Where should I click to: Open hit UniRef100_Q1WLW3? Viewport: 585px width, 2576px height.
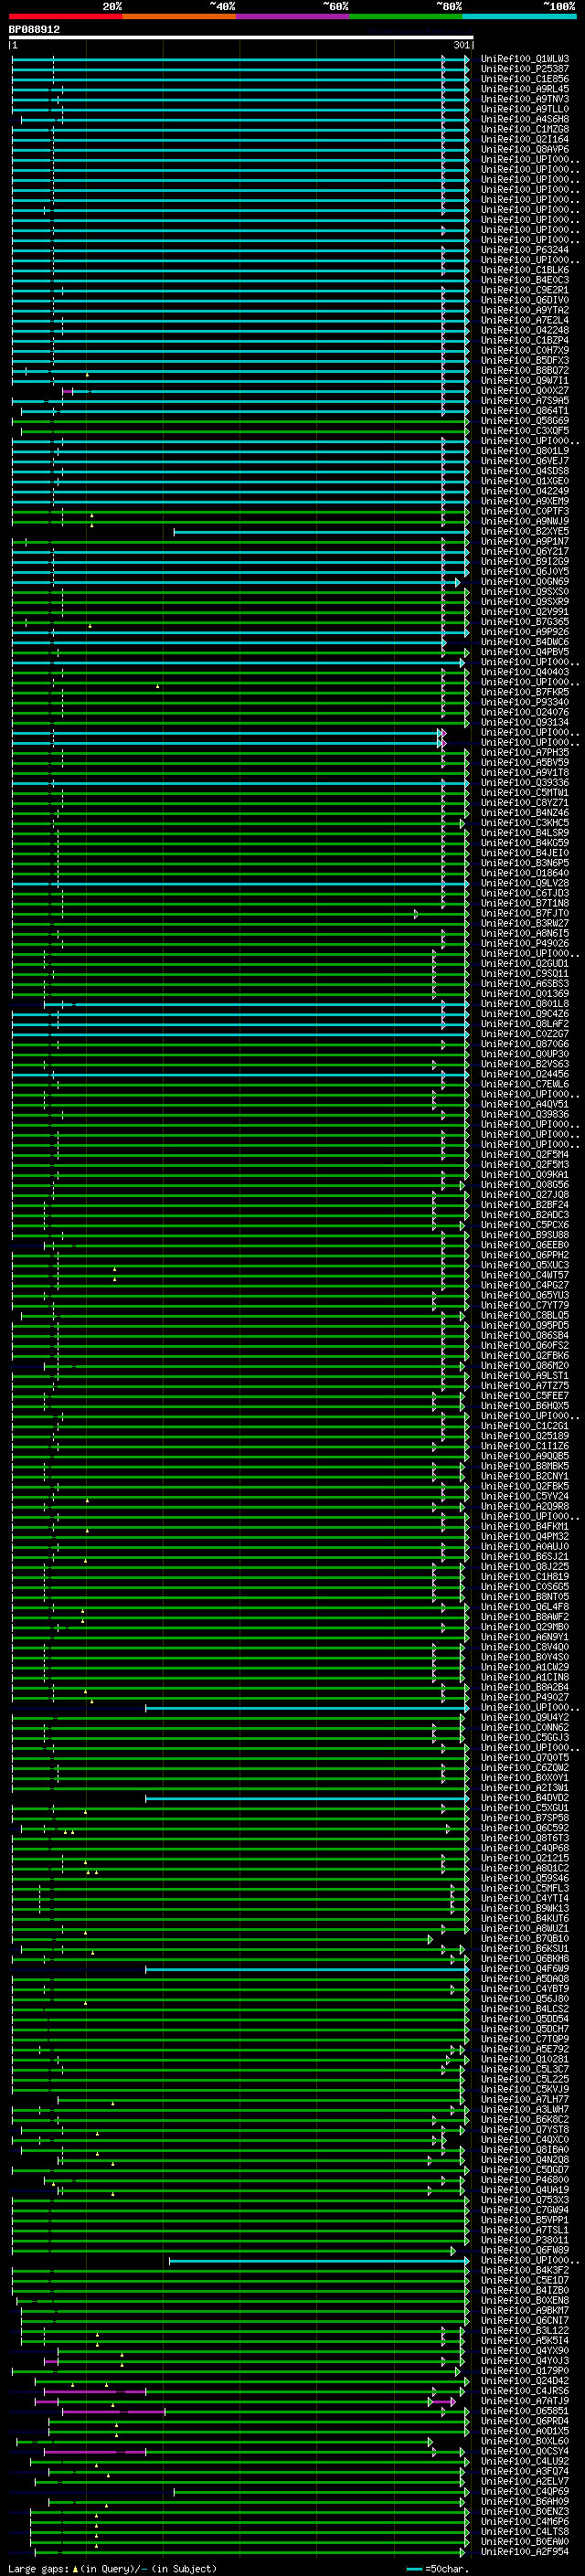pos(524,59)
